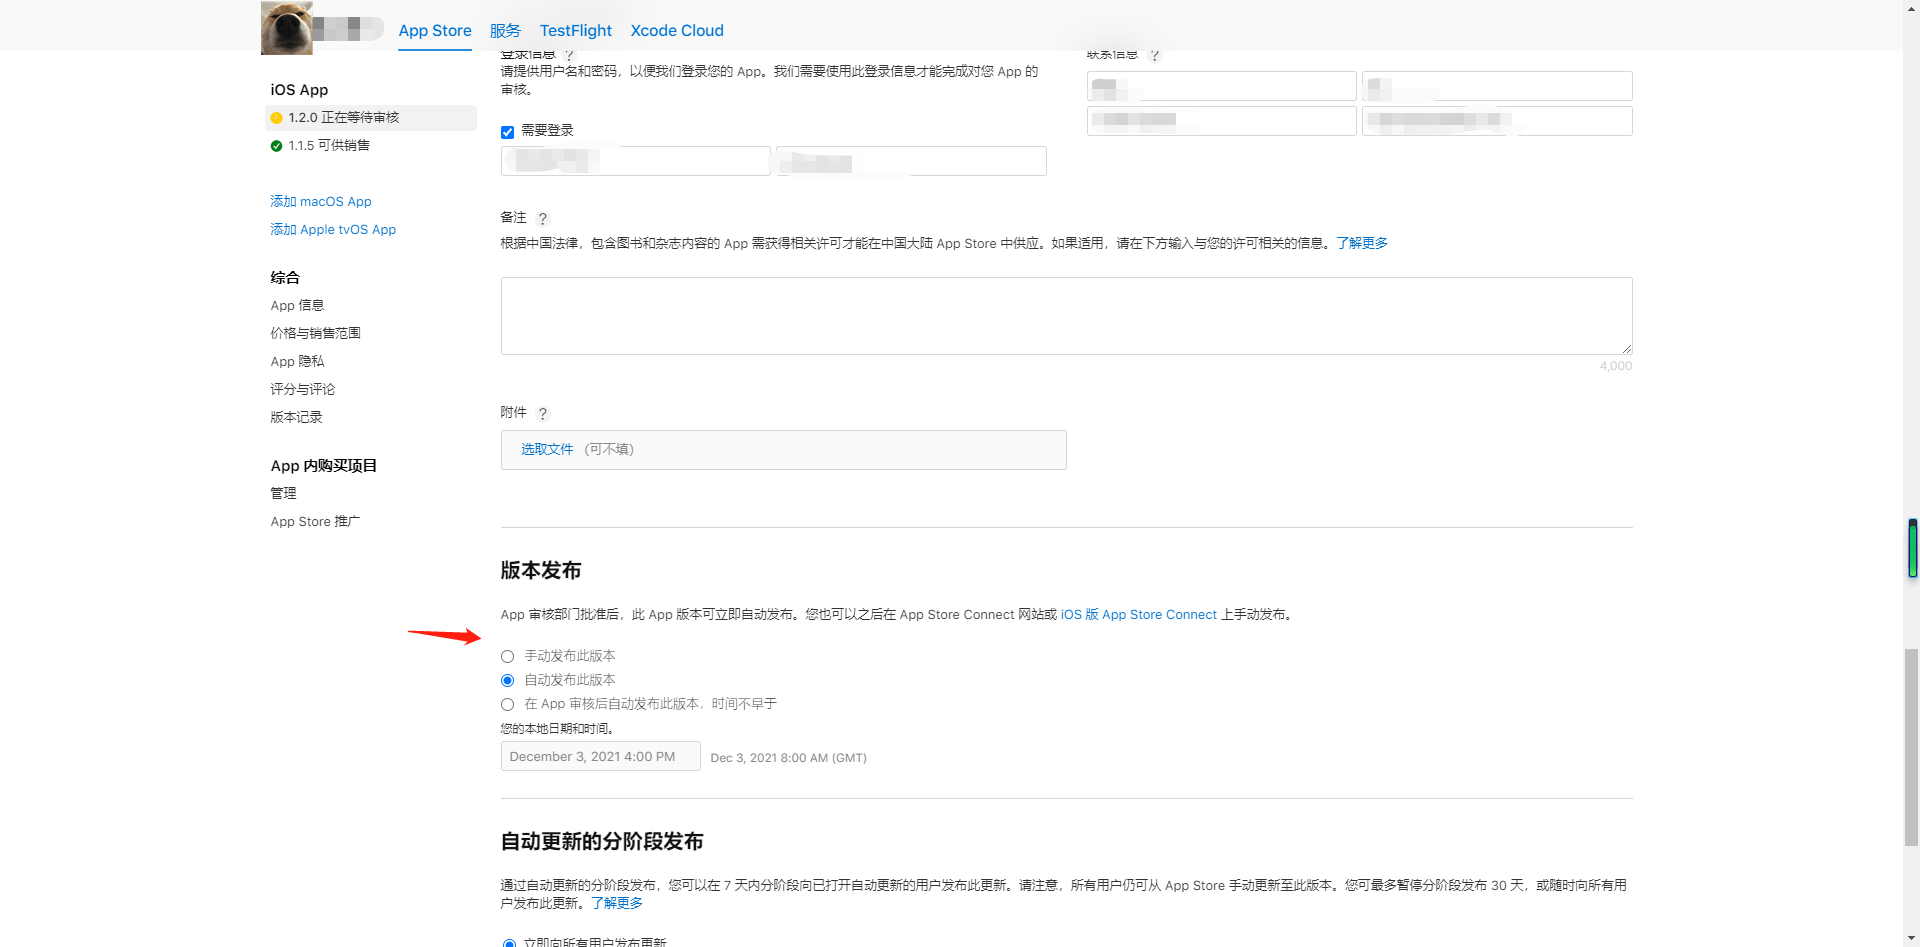This screenshot has height=947, width=1920.
Task: Click scrollbar down arrow at bottom
Action: pos(1912,940)
